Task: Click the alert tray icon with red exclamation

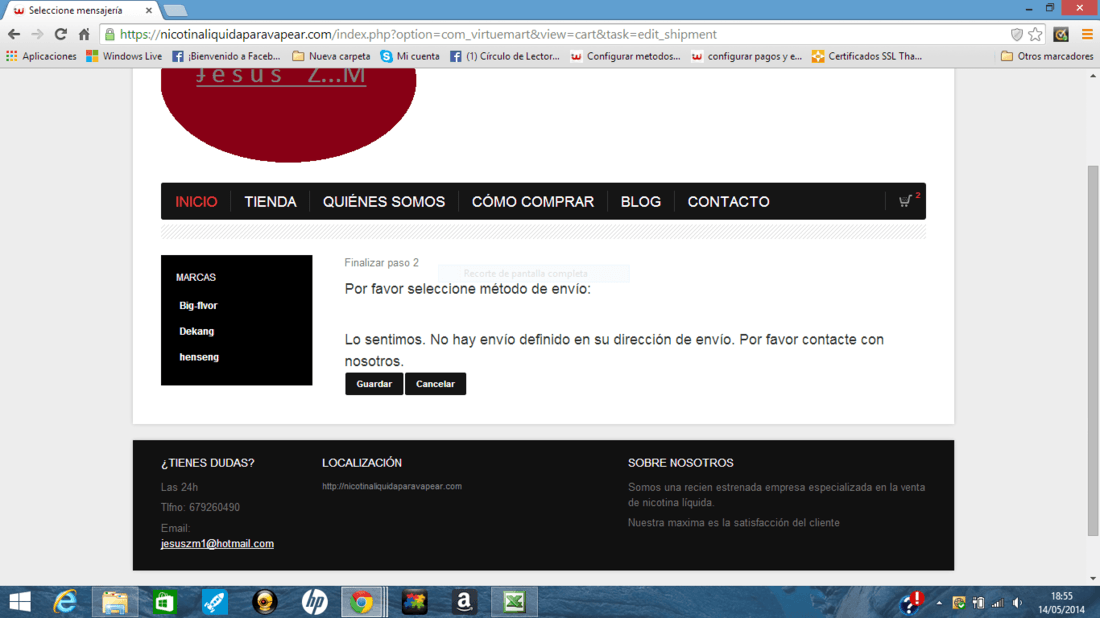Action: pos(912,602)
